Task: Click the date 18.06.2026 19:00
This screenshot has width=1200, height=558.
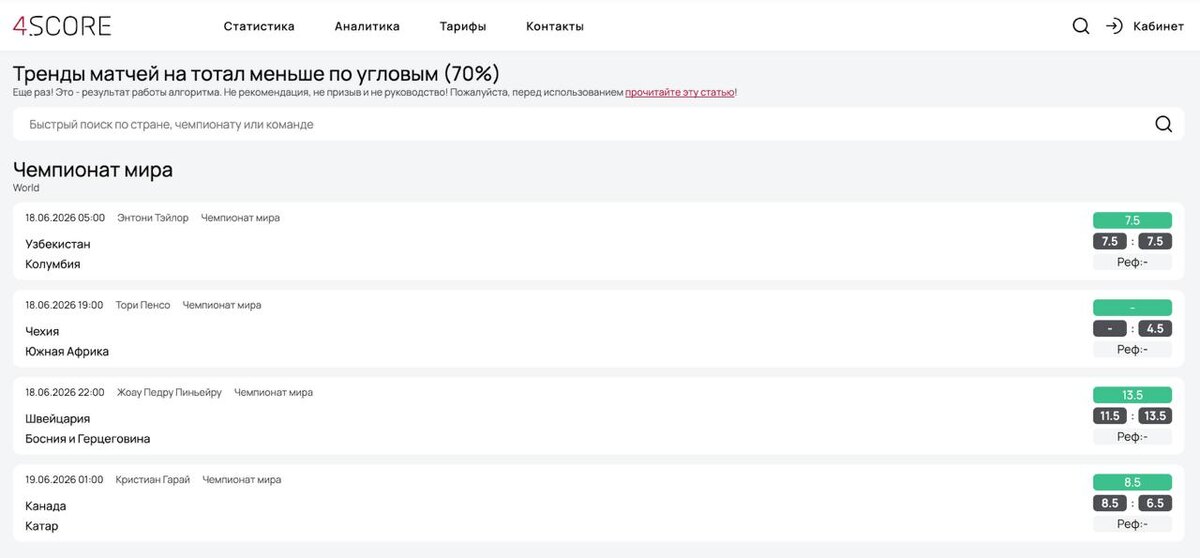Action: [x=64, y=305]
